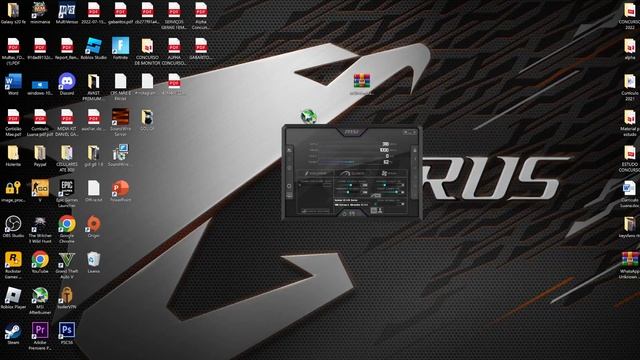Open the AVAST PREMIUM folder
Screen dimensions: 640x360
(93, 87)
